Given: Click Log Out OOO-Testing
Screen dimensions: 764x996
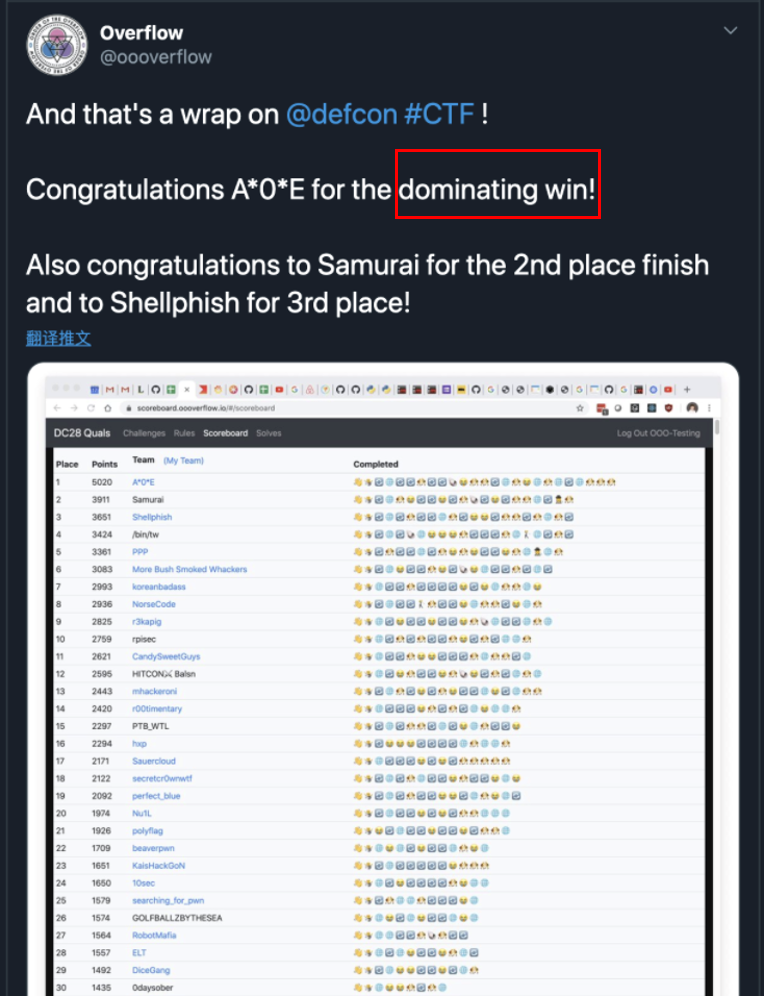Looking at the screenshot, I should pyautogui.click(x=658, y=433).
